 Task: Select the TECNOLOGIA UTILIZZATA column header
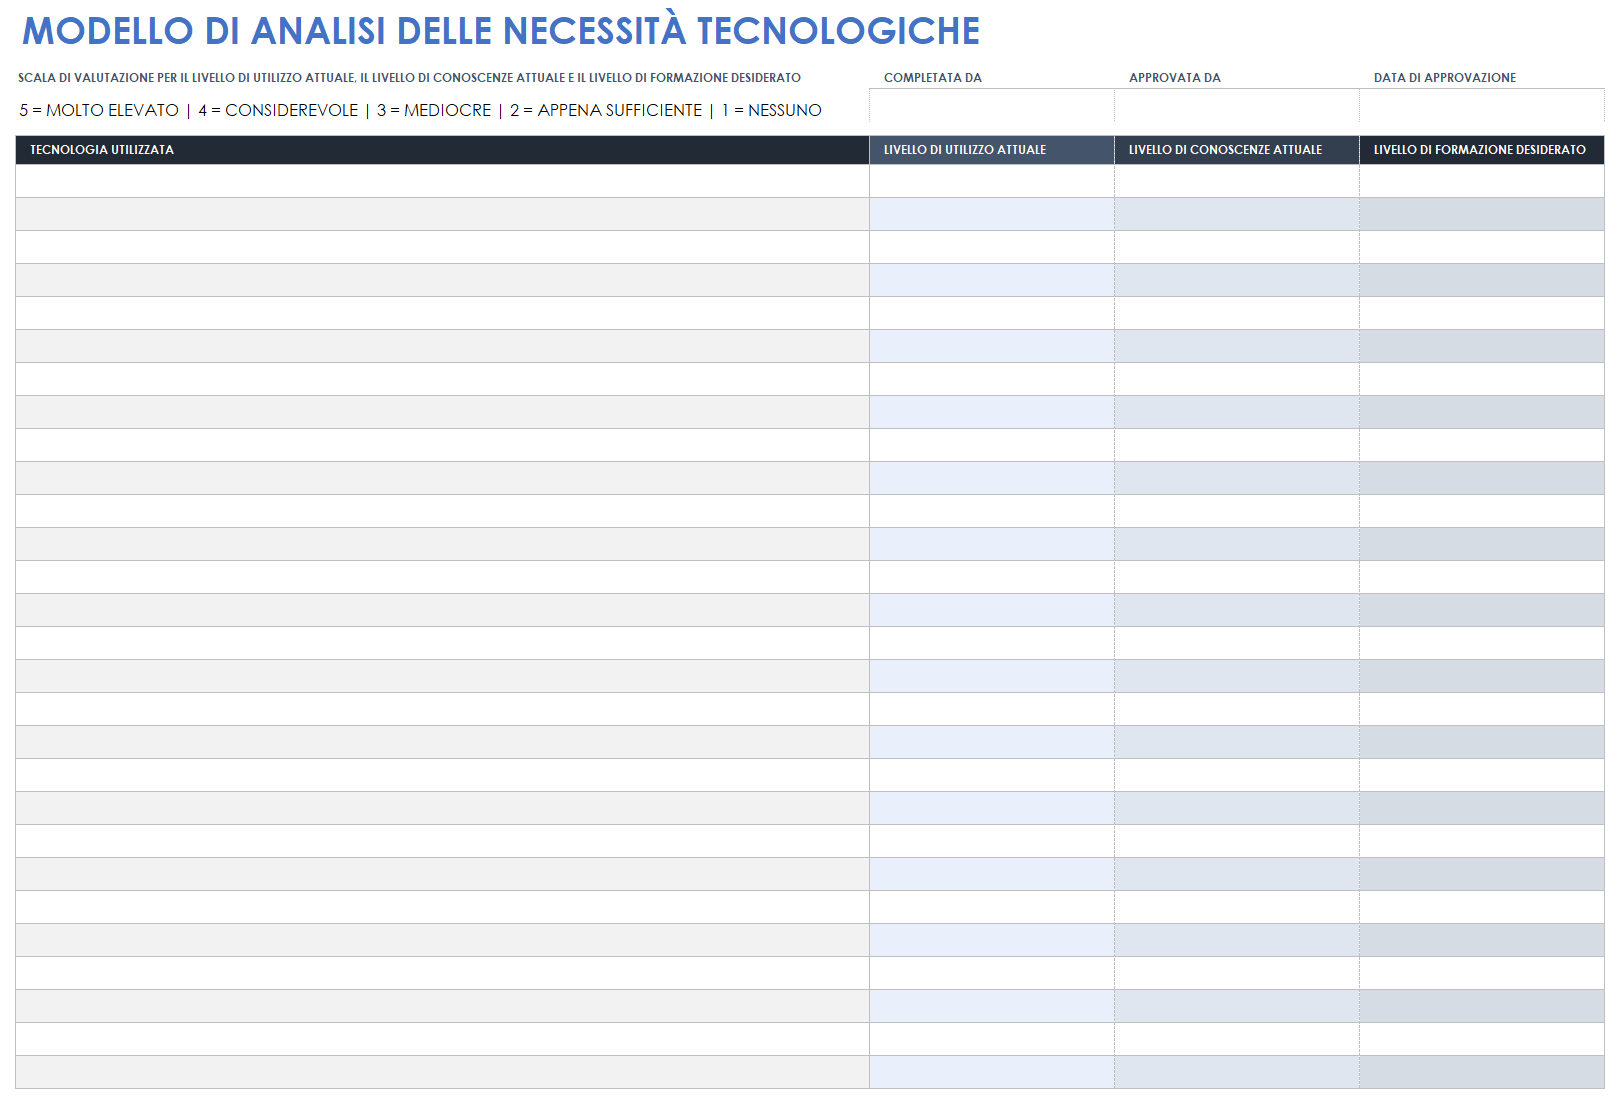442,150
